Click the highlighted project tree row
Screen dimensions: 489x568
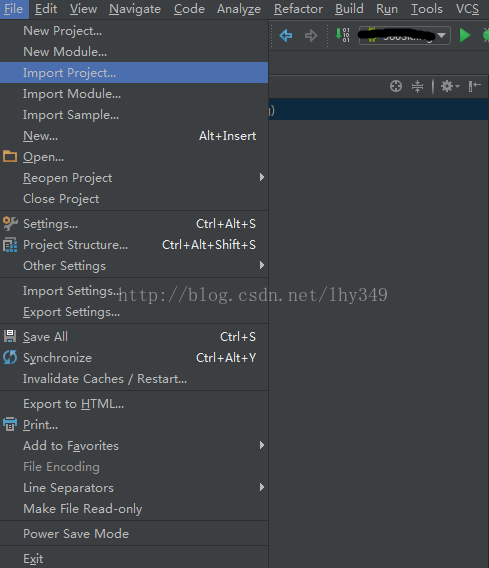coord(379,109)
